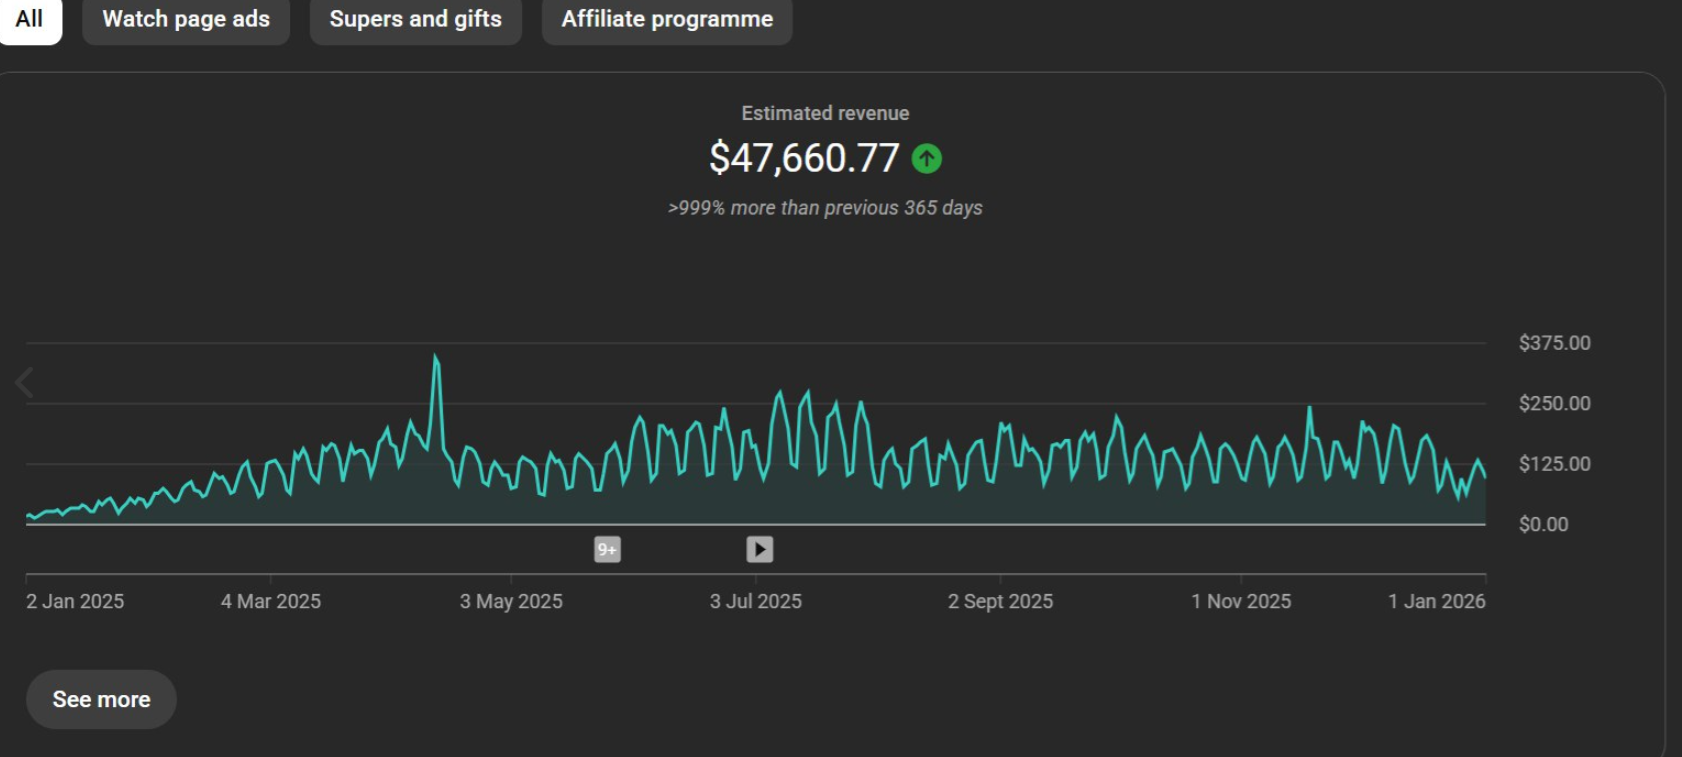Switch to the Watch page ads tab
The width and height of the screenshot is (1682, 757).
pyautogui.click(x=186, y=19)
